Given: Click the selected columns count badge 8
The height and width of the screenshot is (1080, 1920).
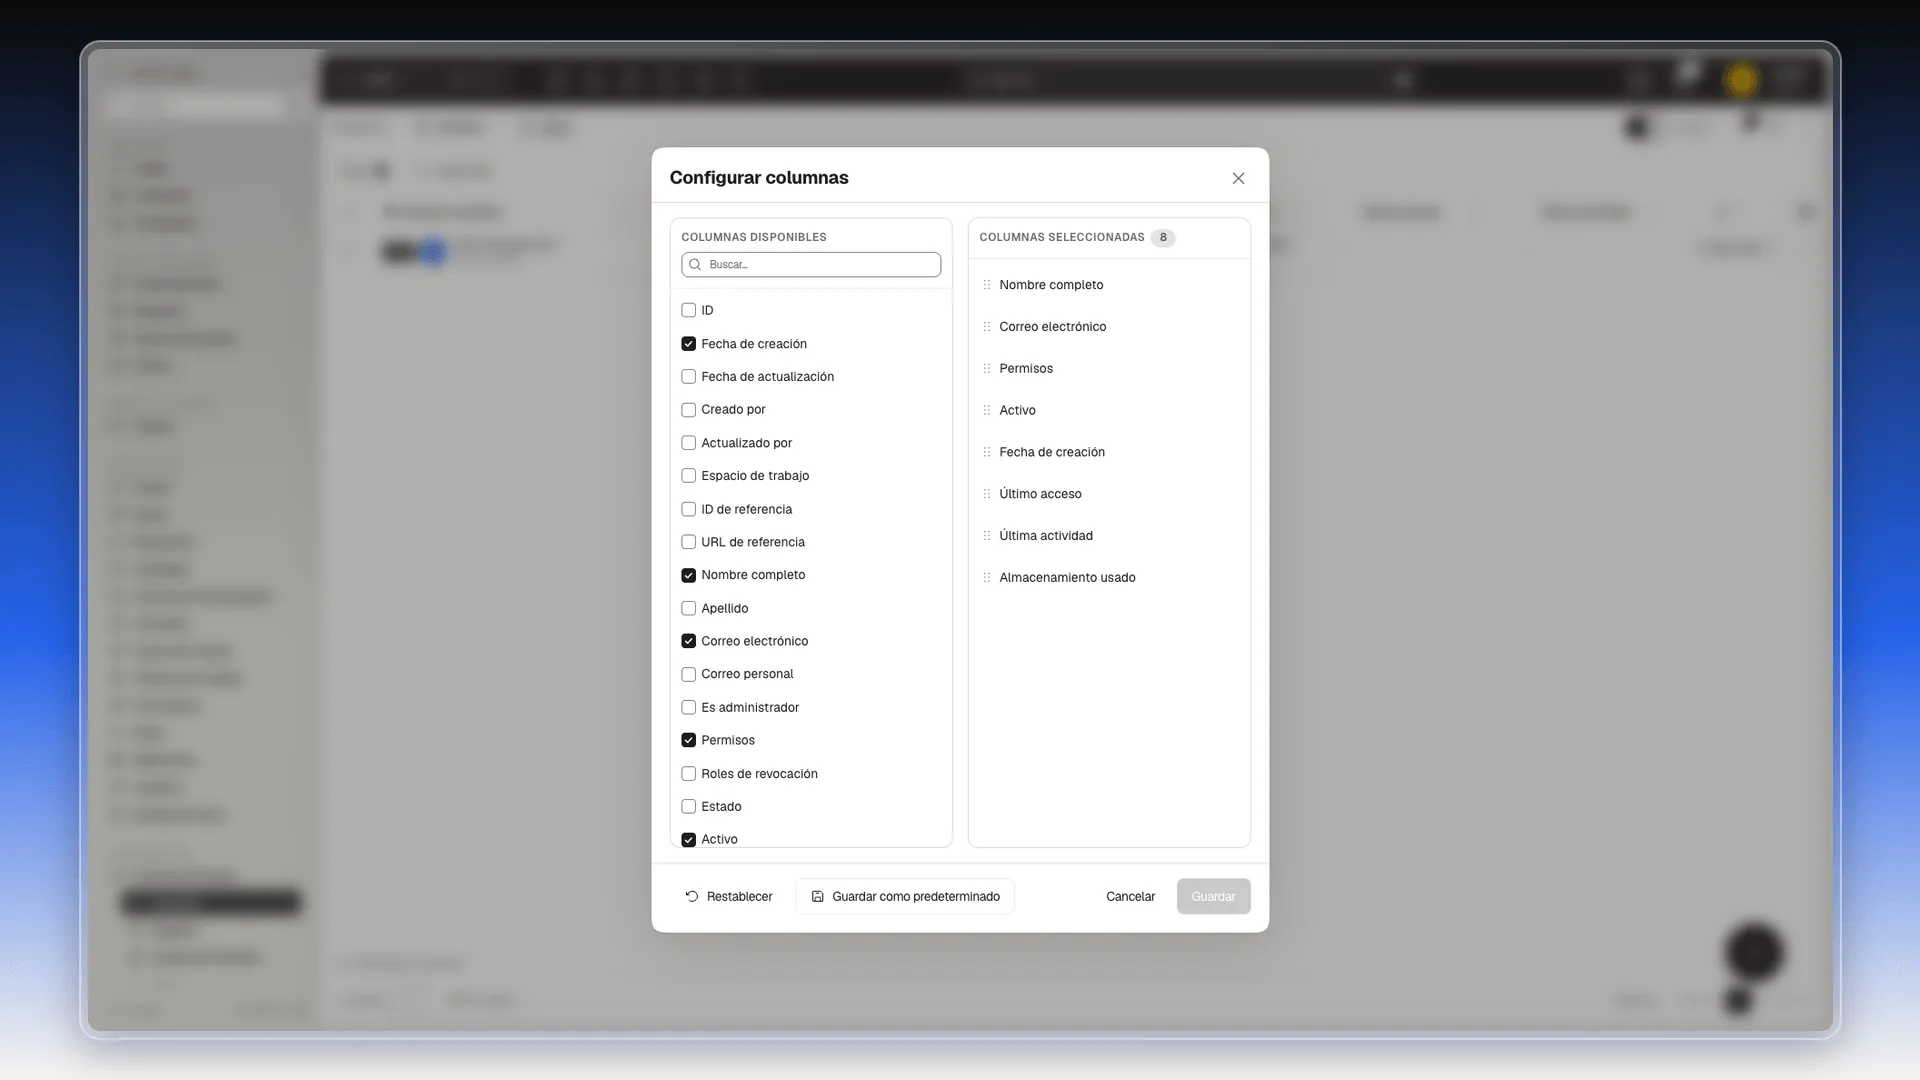Looking at the screenshot, I should tap(1163, 238).
